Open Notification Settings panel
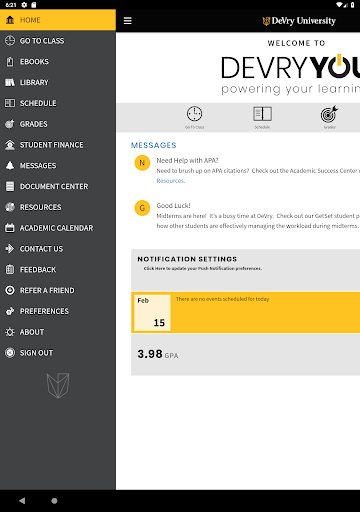The width and height of the screenshot is (360, 512). (245, 270)
